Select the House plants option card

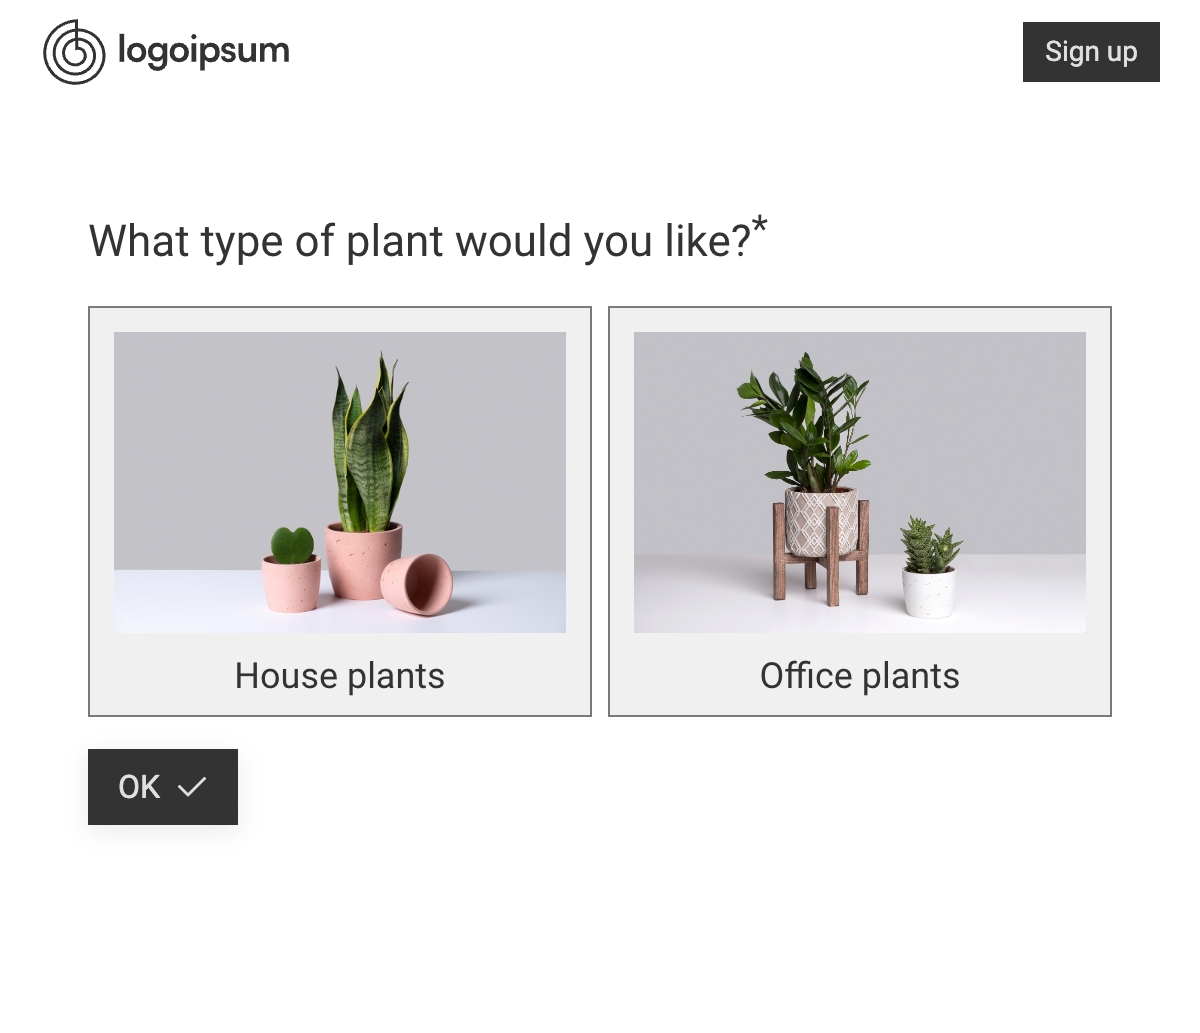(x=340, y=511)
